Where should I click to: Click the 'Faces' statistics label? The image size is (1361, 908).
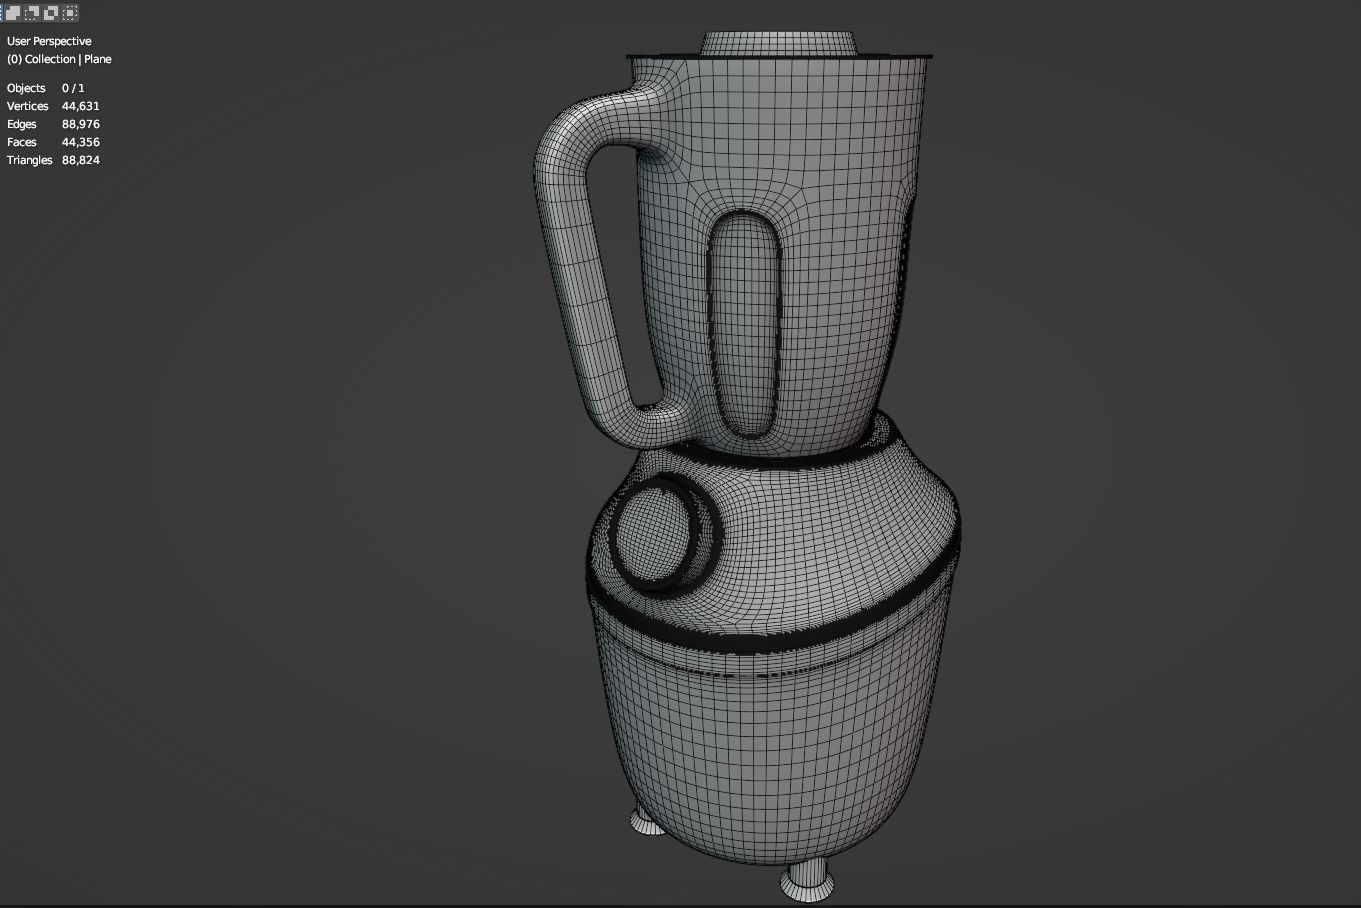tap(22, 142)
